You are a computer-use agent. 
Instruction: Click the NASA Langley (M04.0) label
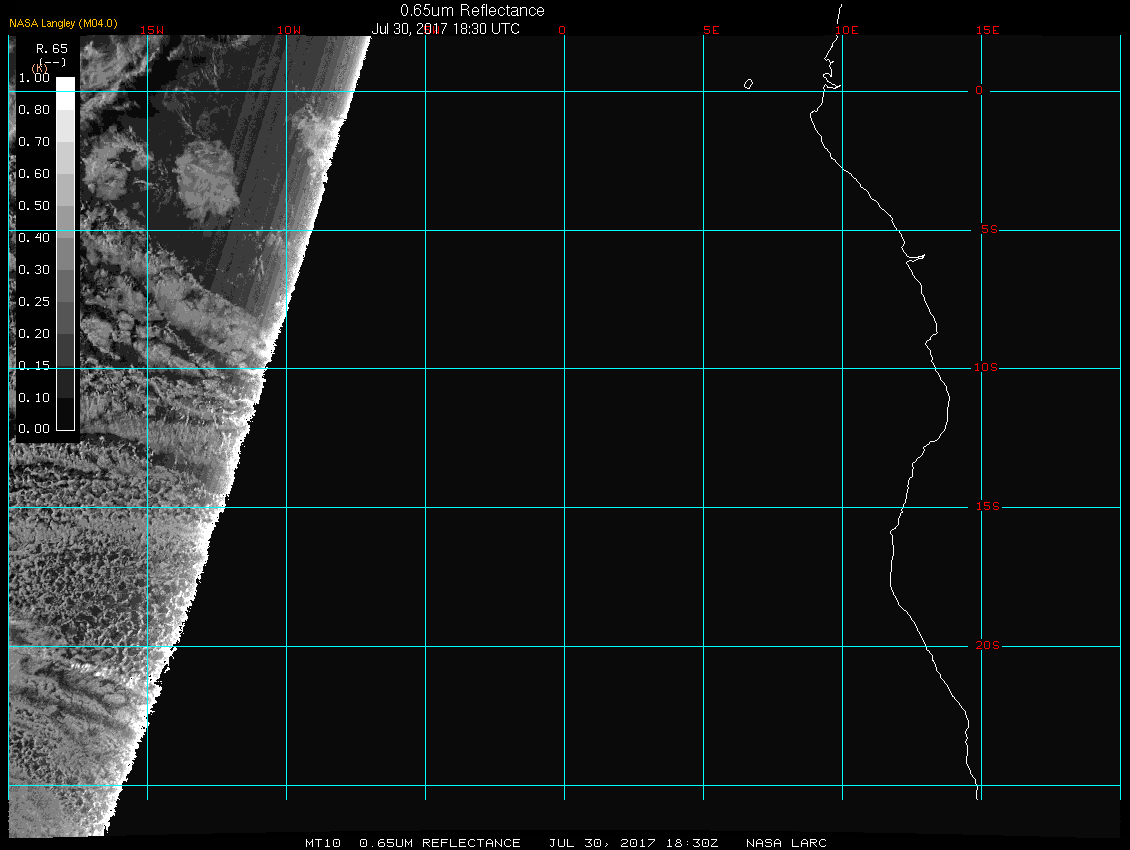pos(63,23)
